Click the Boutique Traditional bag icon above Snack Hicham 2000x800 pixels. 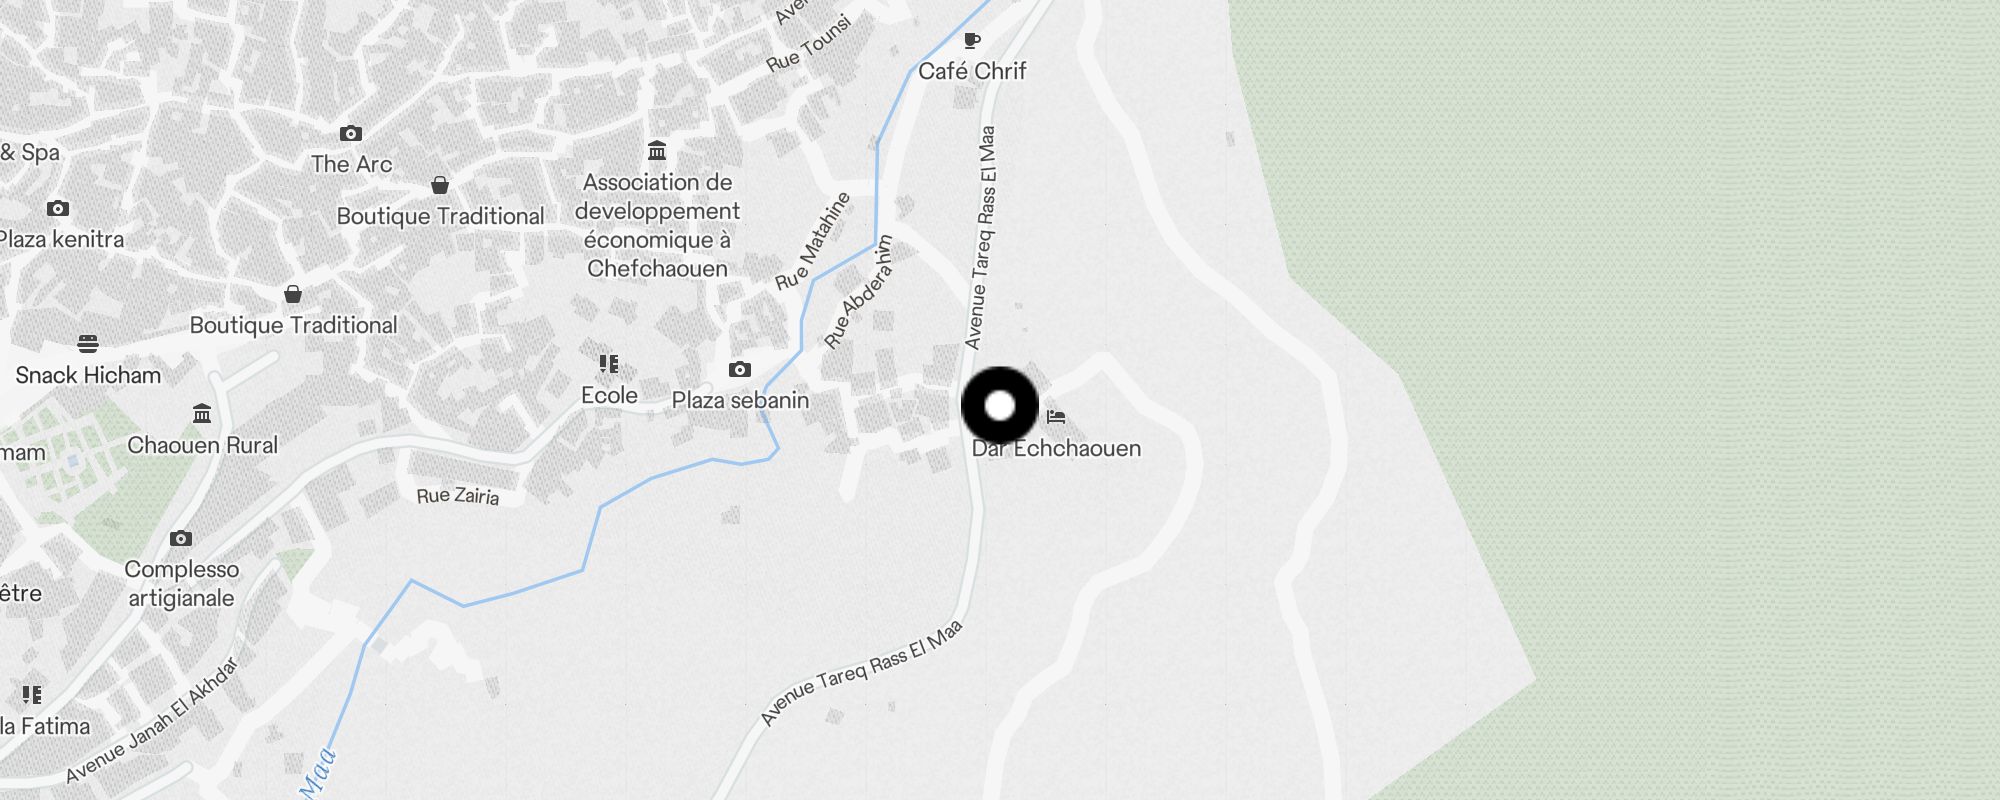pyautogui.click(x=293, y=294)
